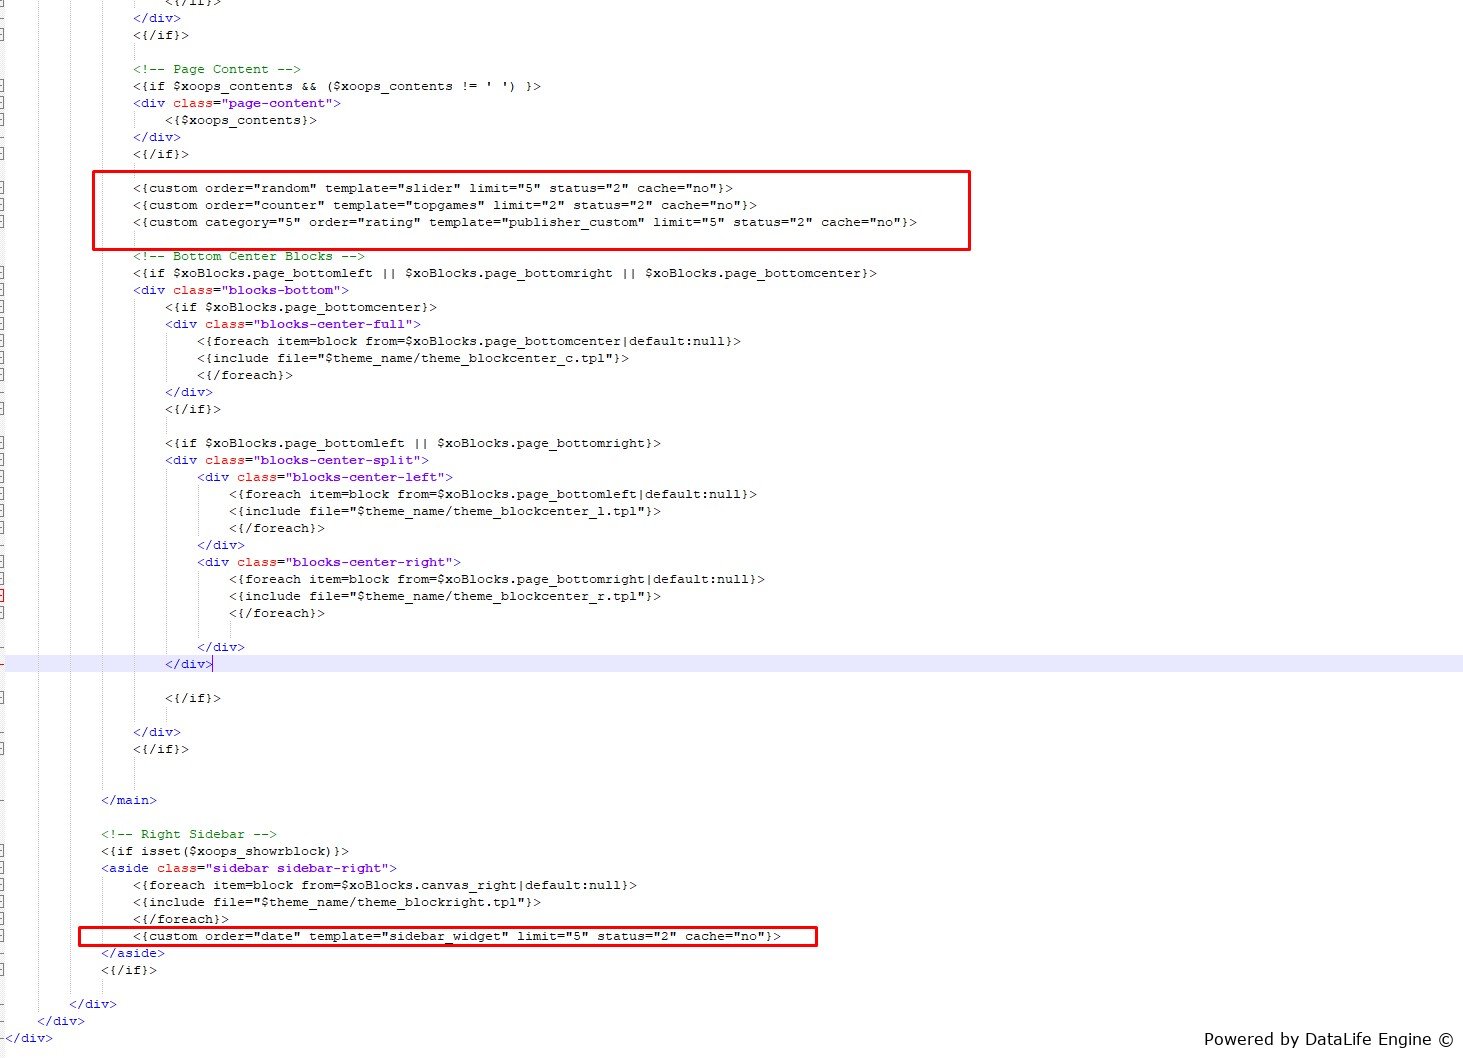Click the Right Sidebar comment line

[188, 834]
